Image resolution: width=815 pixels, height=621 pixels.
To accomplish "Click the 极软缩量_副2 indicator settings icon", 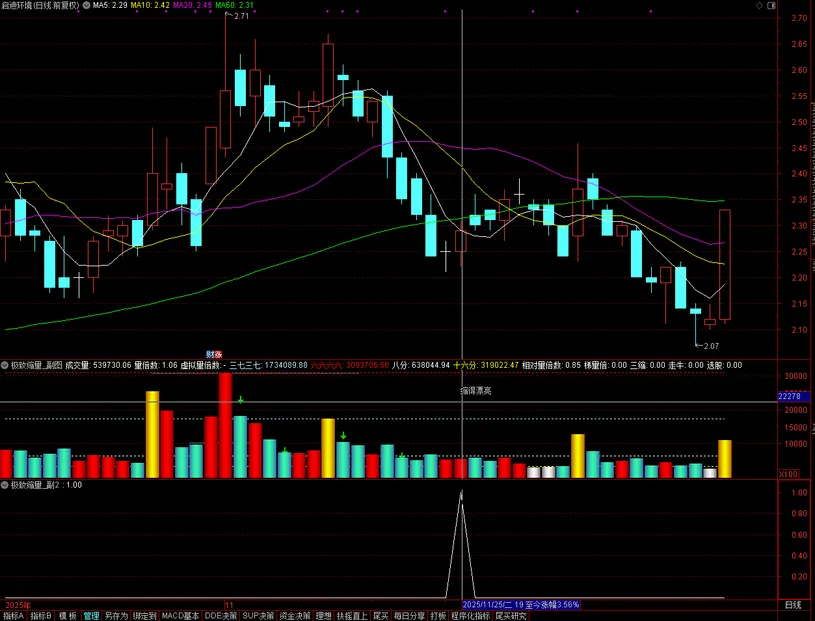I will click(5, 484).
